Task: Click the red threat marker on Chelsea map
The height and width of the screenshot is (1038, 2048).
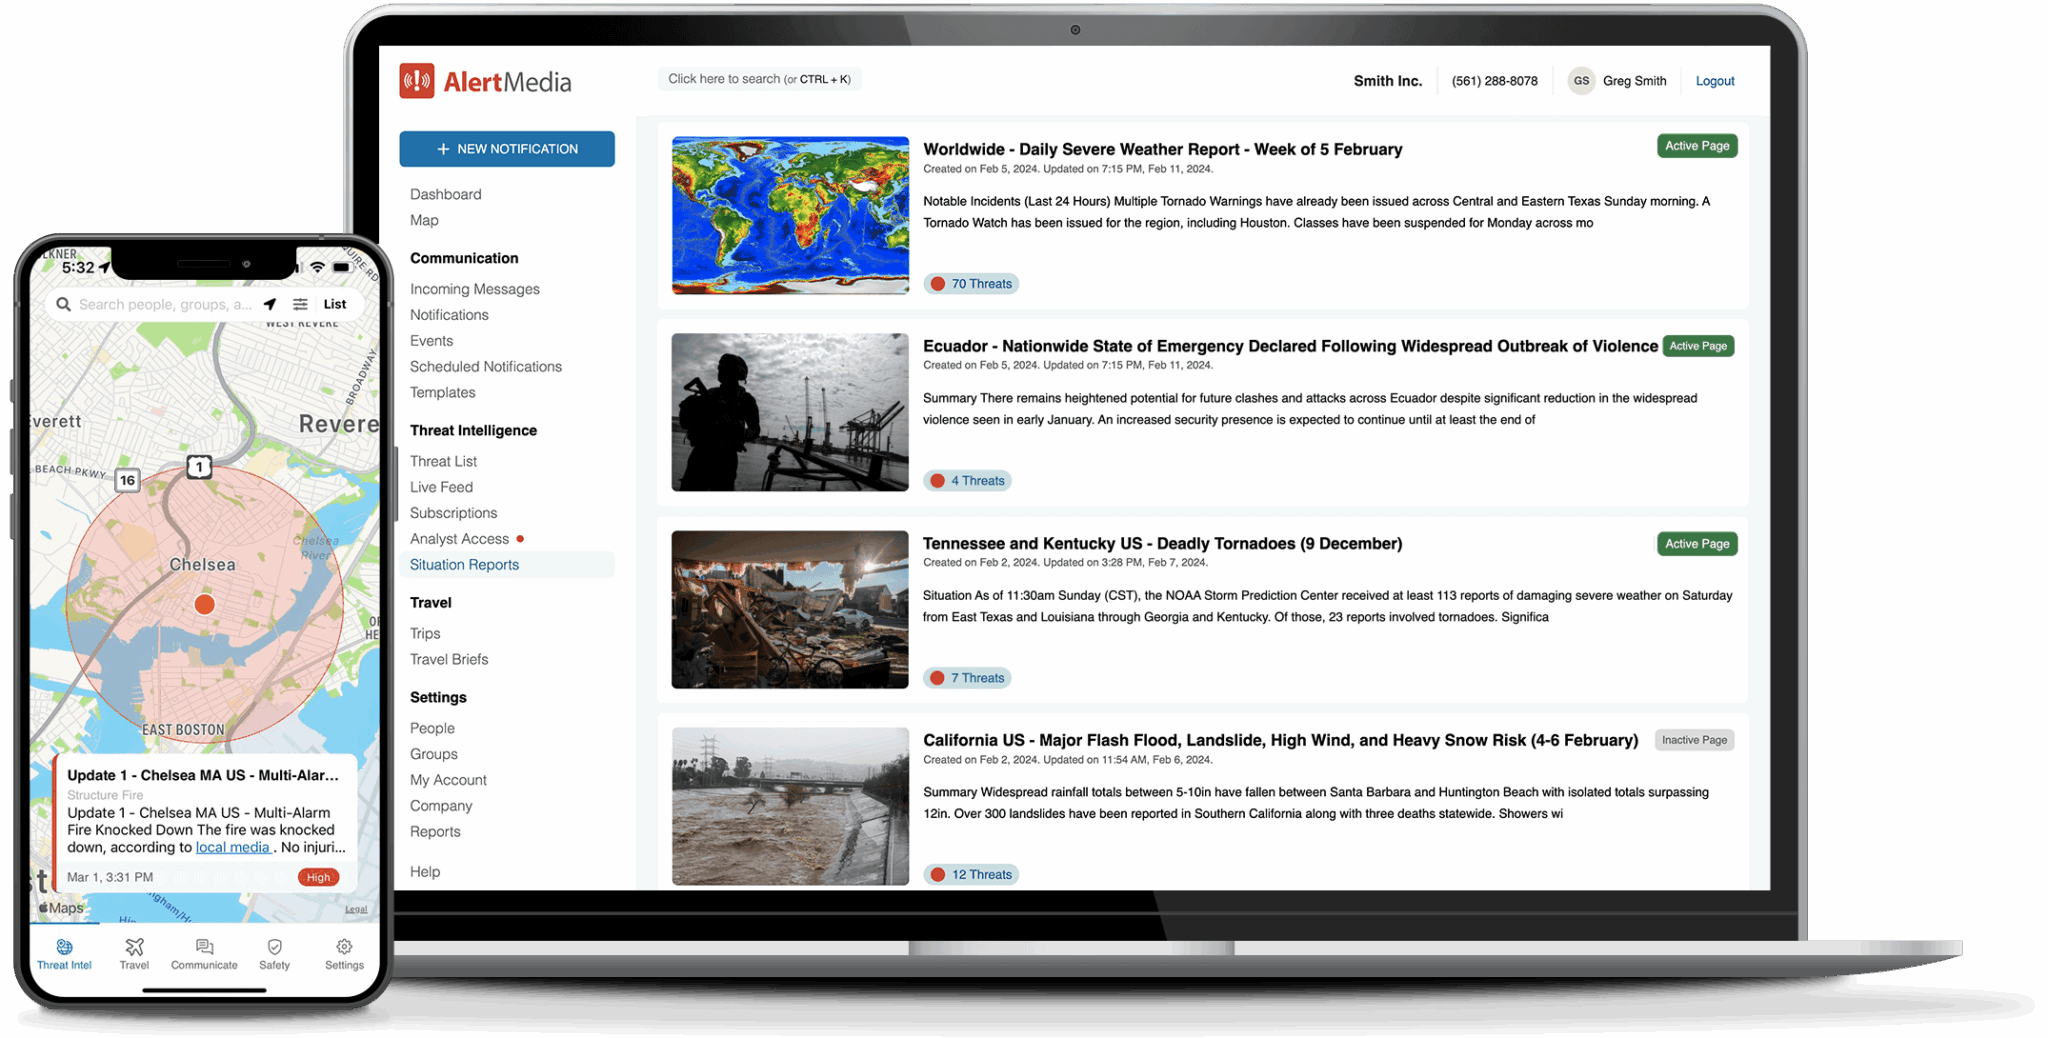Action: [x=204, y=604]
